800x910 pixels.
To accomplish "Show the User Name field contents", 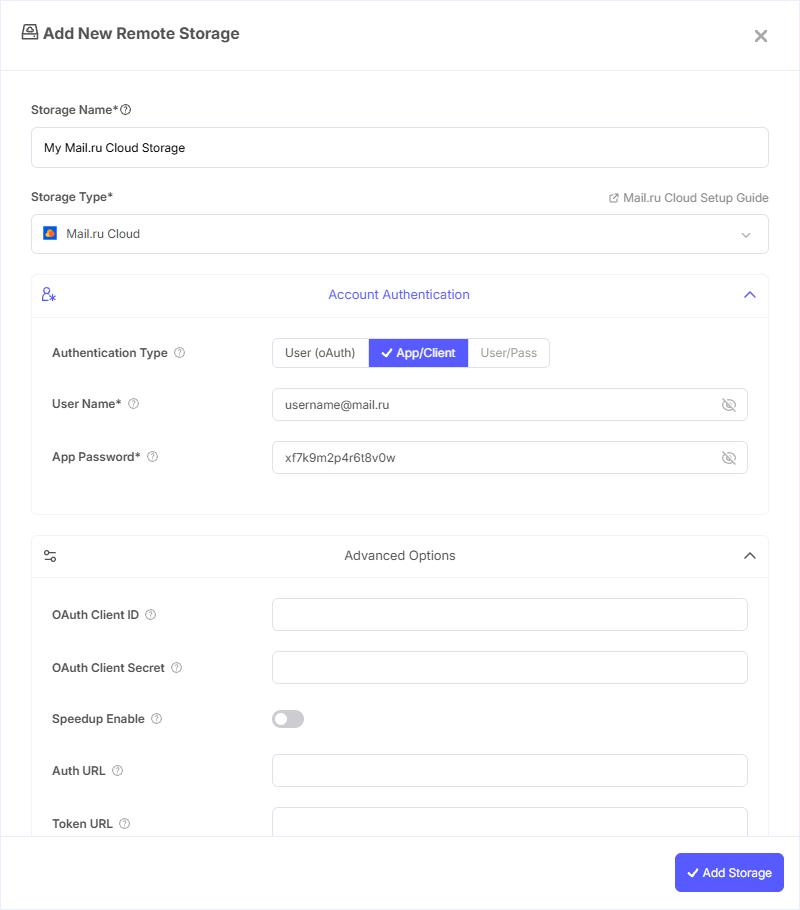I will pos(729,404).
